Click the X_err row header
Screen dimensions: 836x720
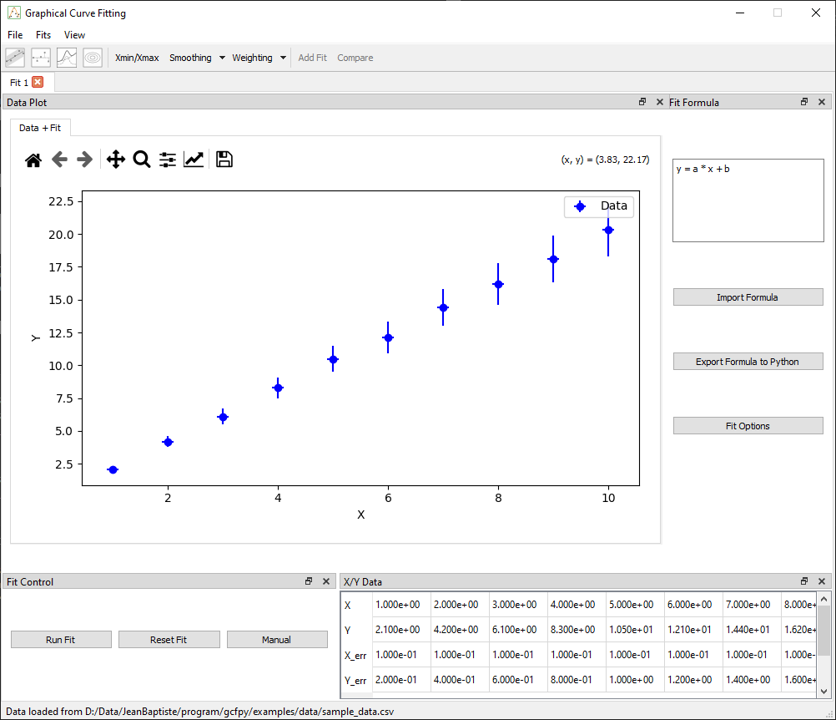click(x=356, y=655)
